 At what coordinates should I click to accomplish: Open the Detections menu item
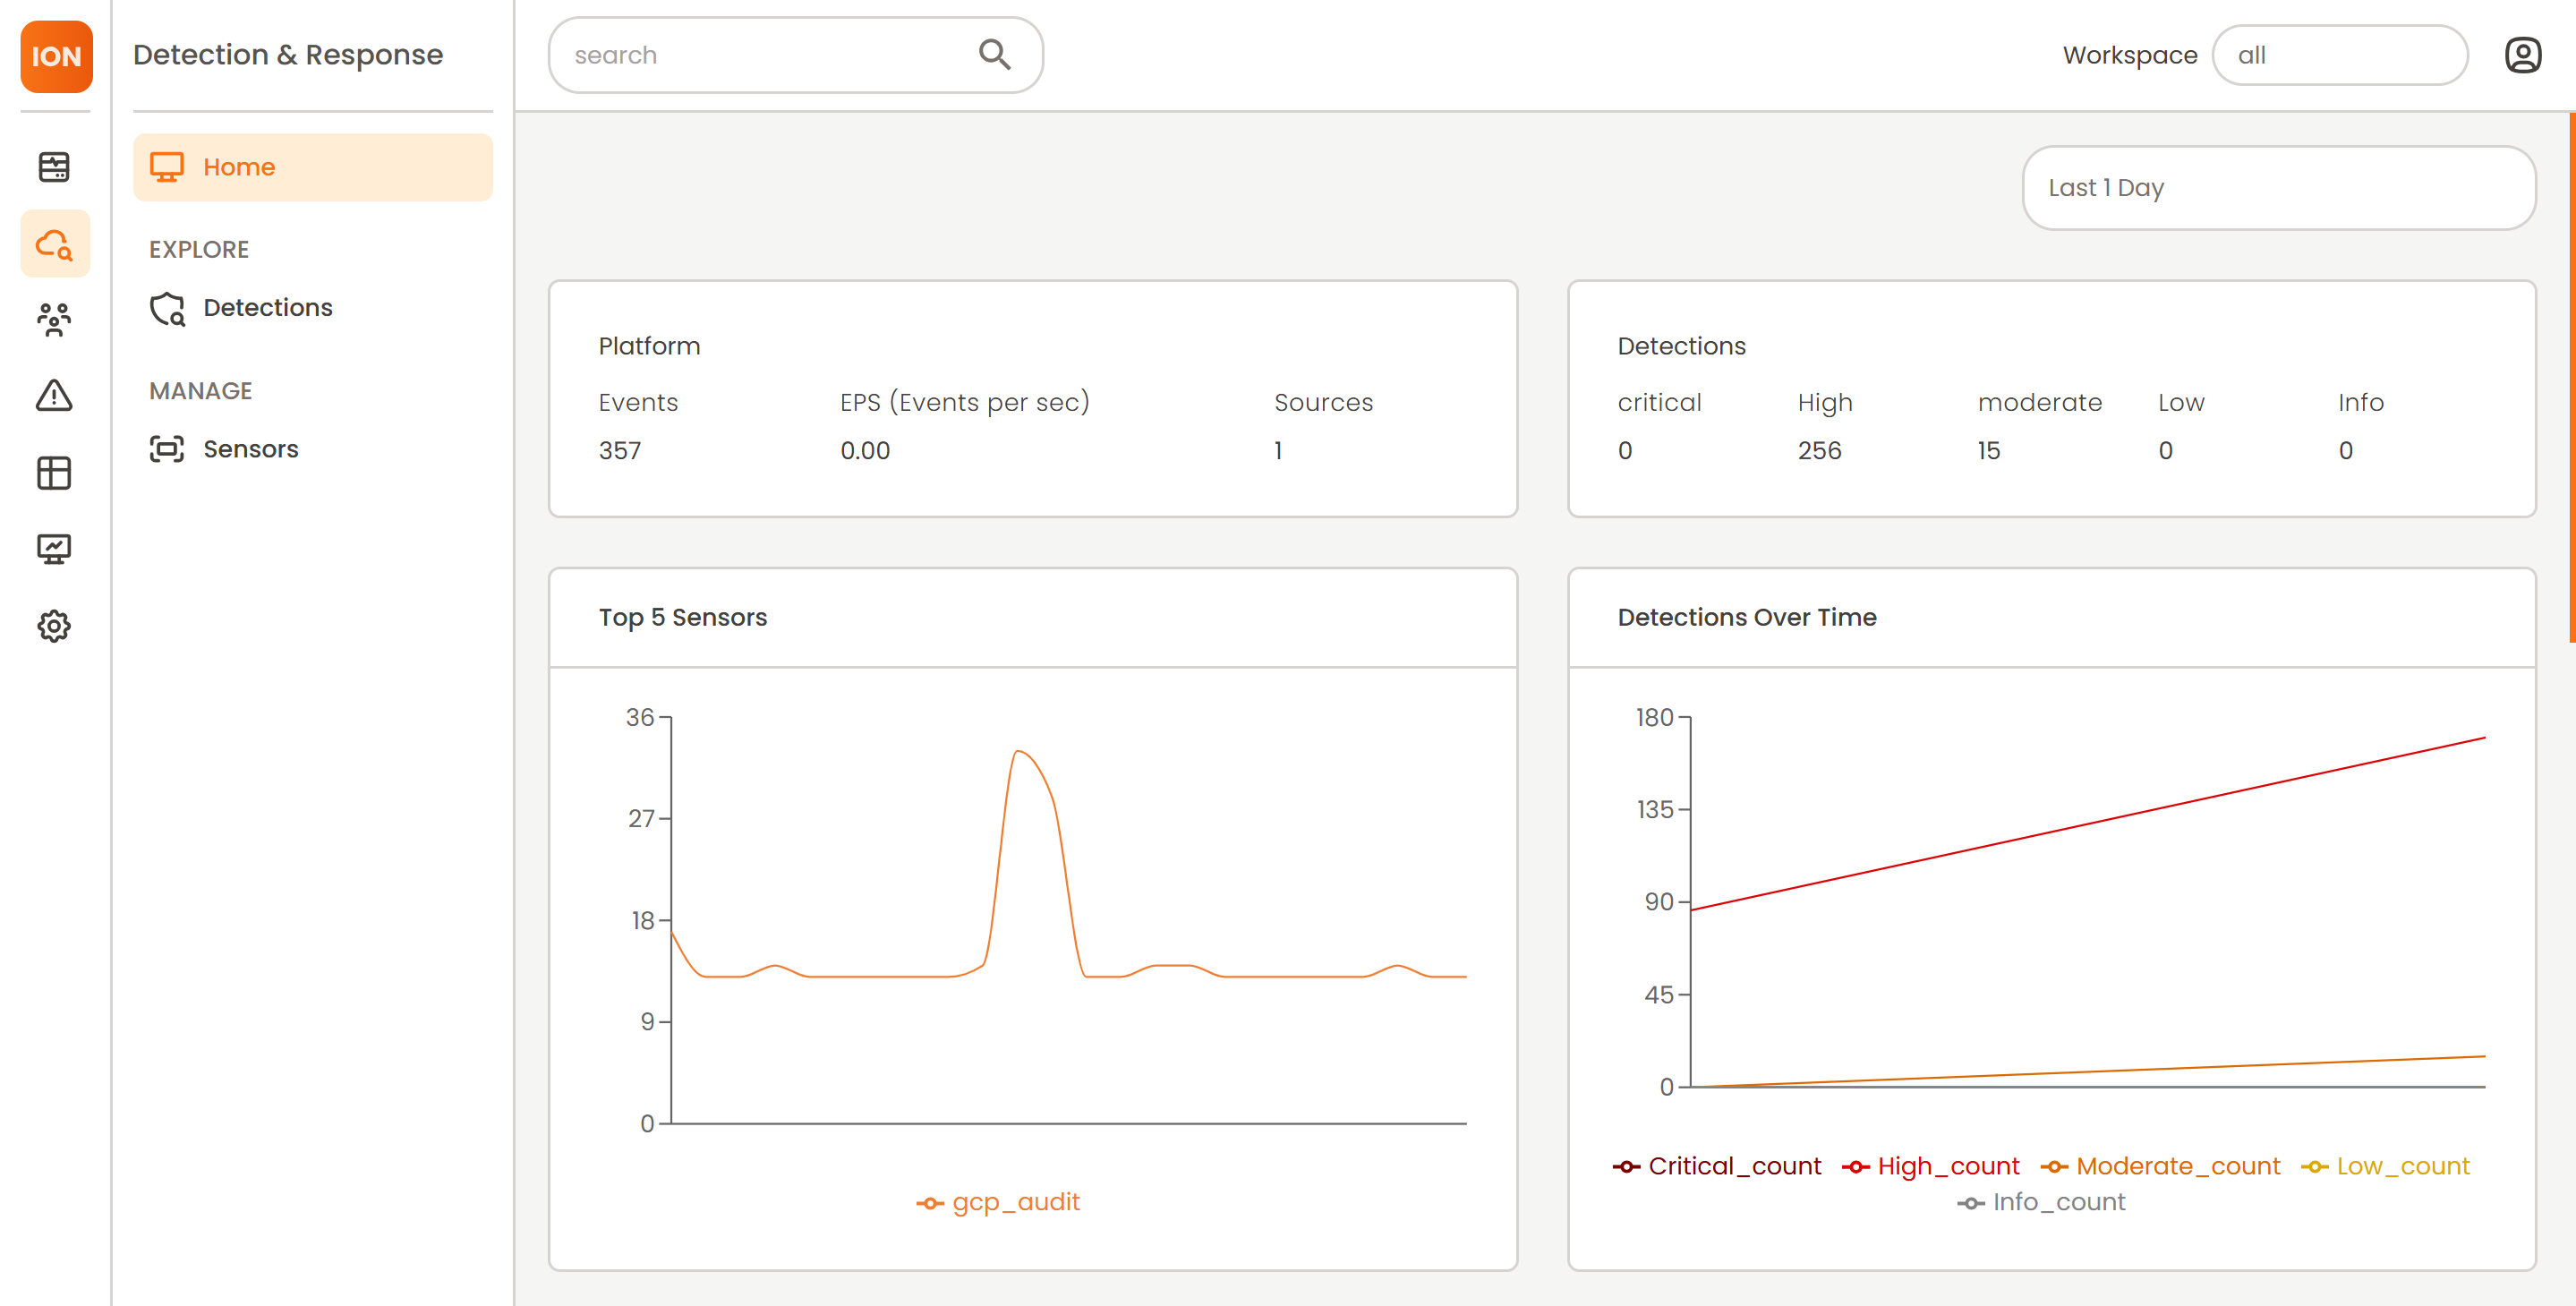coord(267,308)
